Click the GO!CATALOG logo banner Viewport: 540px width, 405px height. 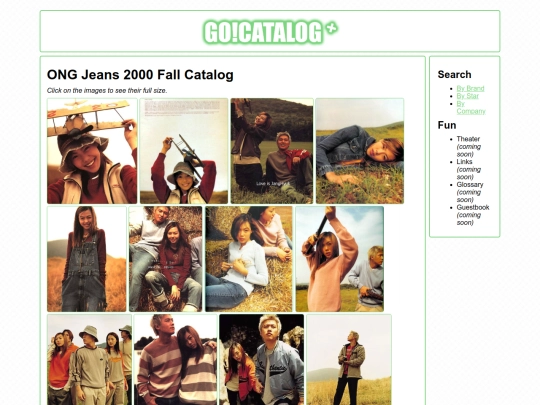(x=271, y=32)
